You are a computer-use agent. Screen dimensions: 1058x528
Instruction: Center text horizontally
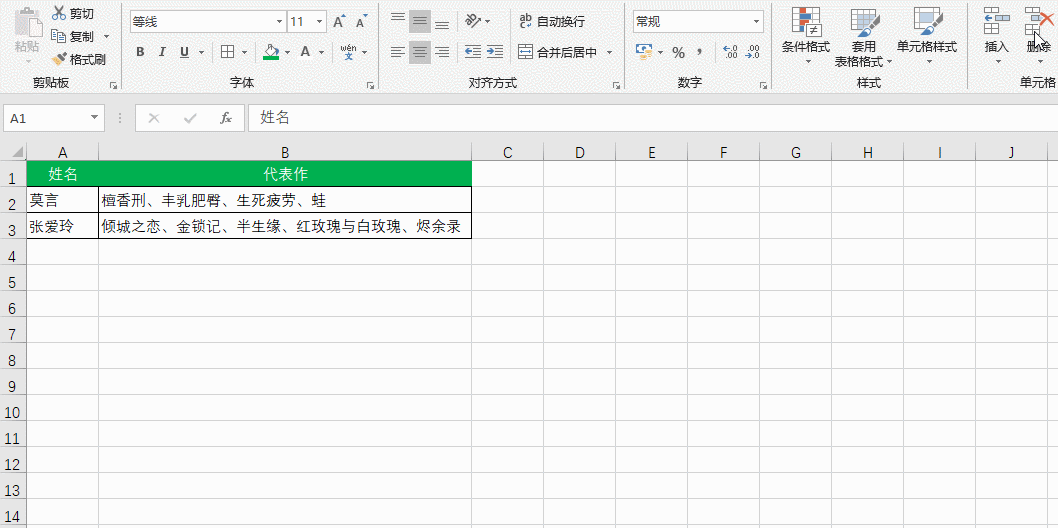coord(420,52)
